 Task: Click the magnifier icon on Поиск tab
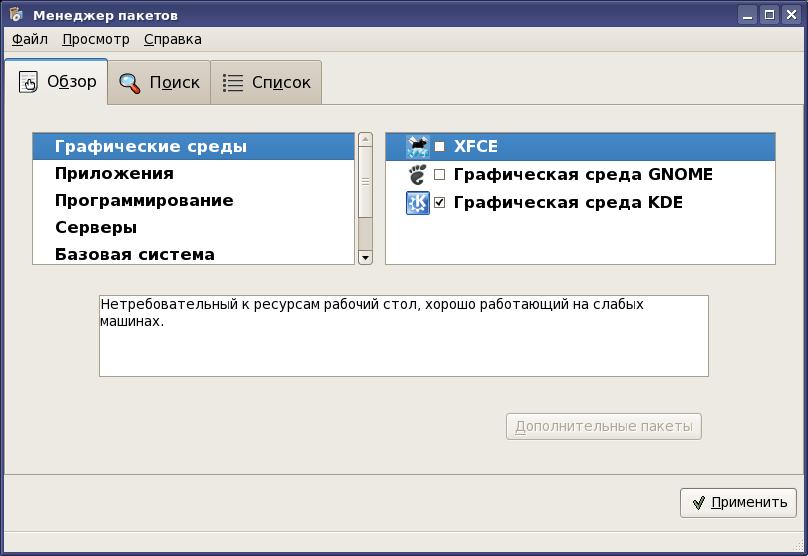(129, 83)
